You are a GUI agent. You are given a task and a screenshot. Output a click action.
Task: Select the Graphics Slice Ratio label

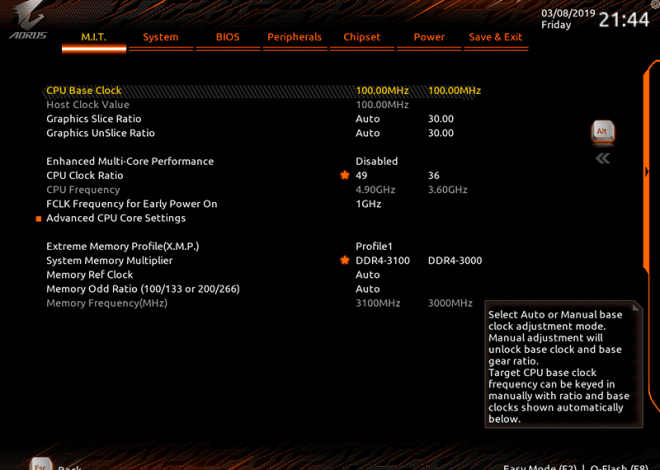click(x=93, y=119)
